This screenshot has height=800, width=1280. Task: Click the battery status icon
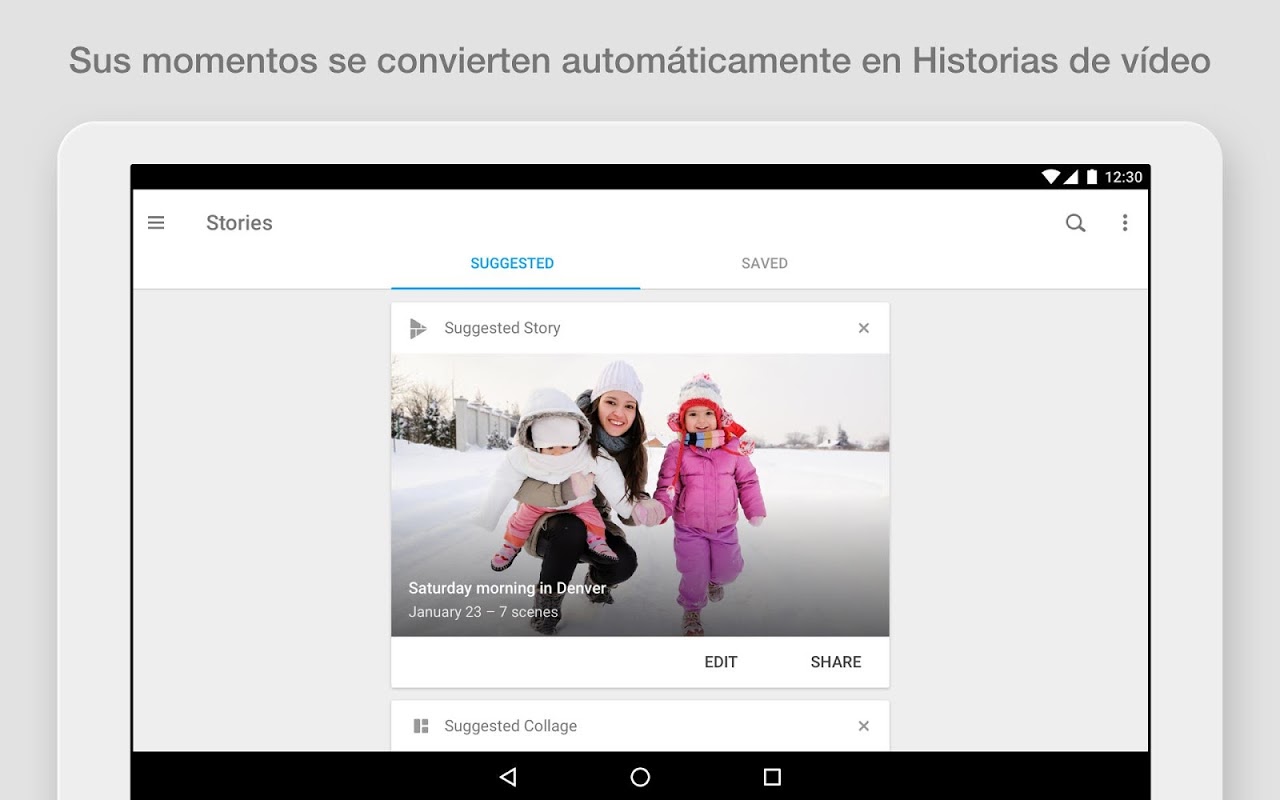(x=1092, y=177)
